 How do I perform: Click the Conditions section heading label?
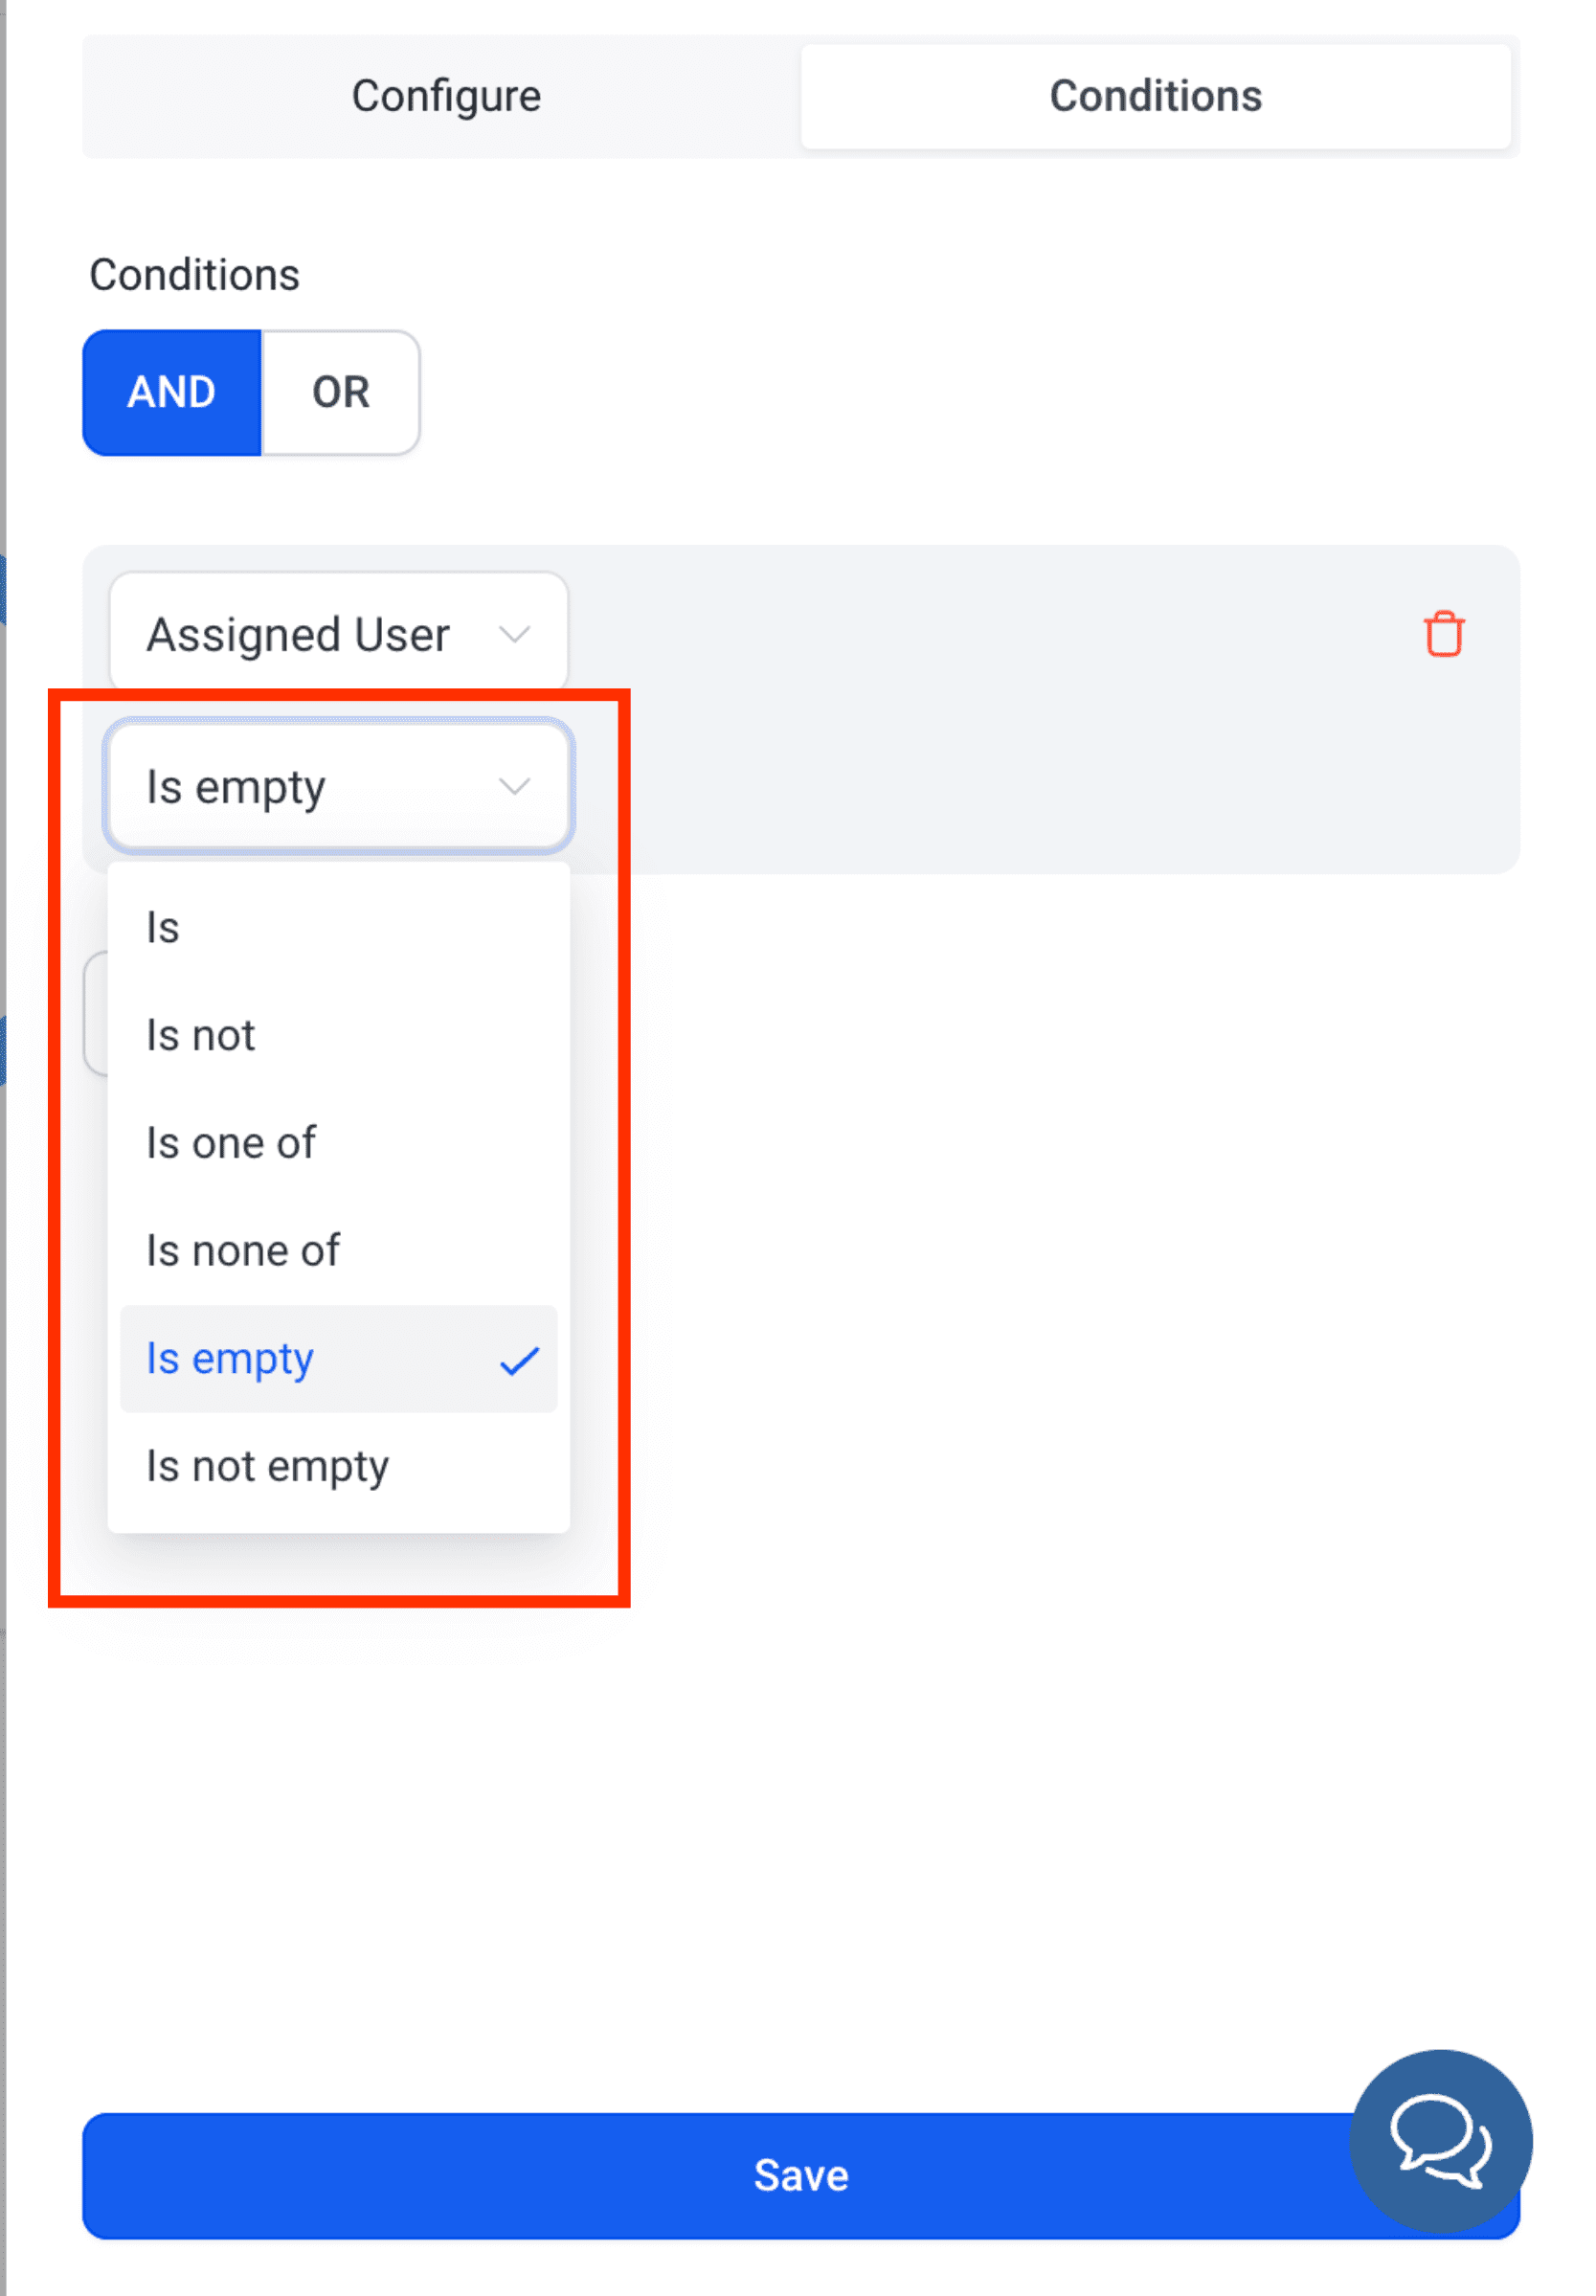[x=194, y=275]
